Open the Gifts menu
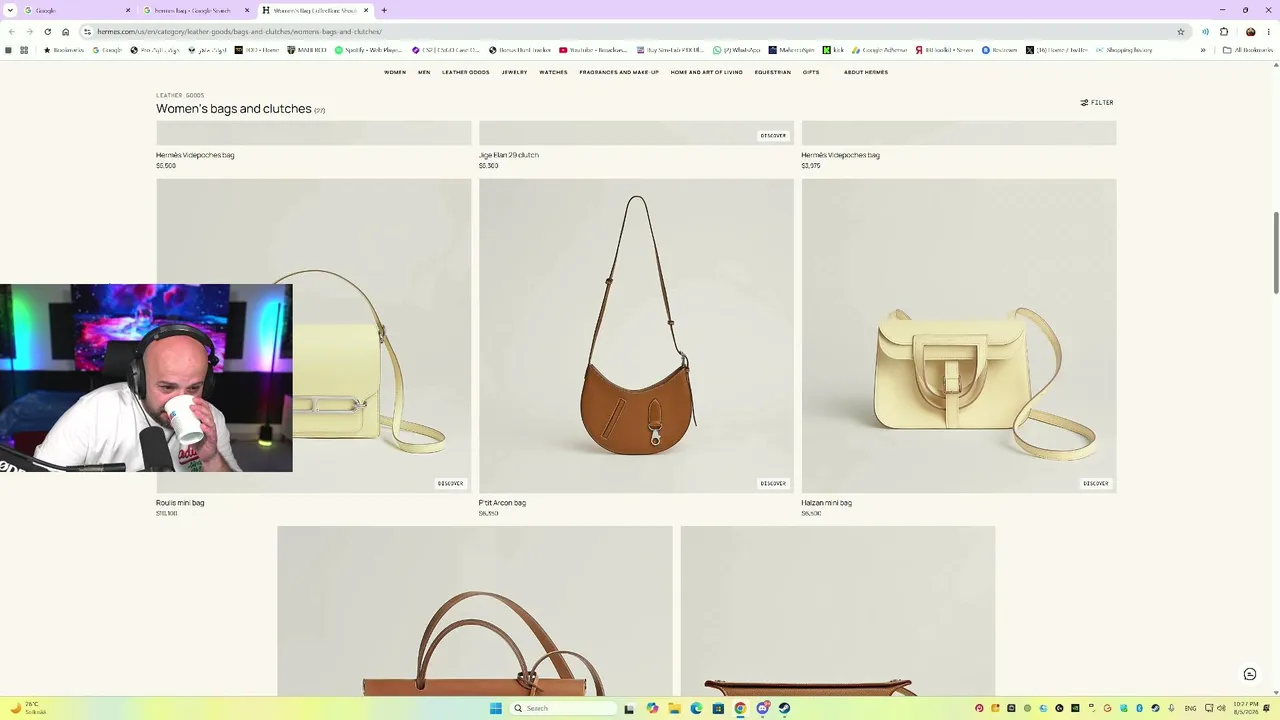This screenshot has width=1280, height=720. pyautogui.click(x=811, y=72)
